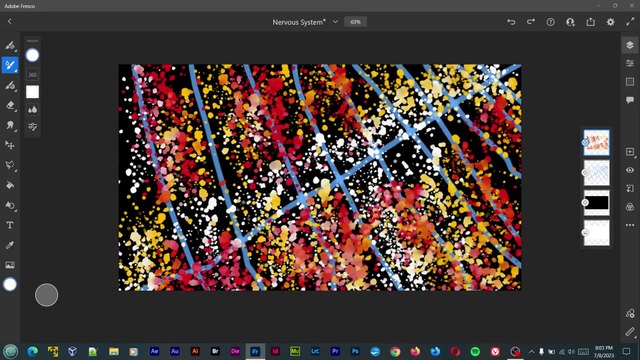This screenshot has height=360, width=640.
Task: Show hidden system tray icons
Action: coord(531,351)
